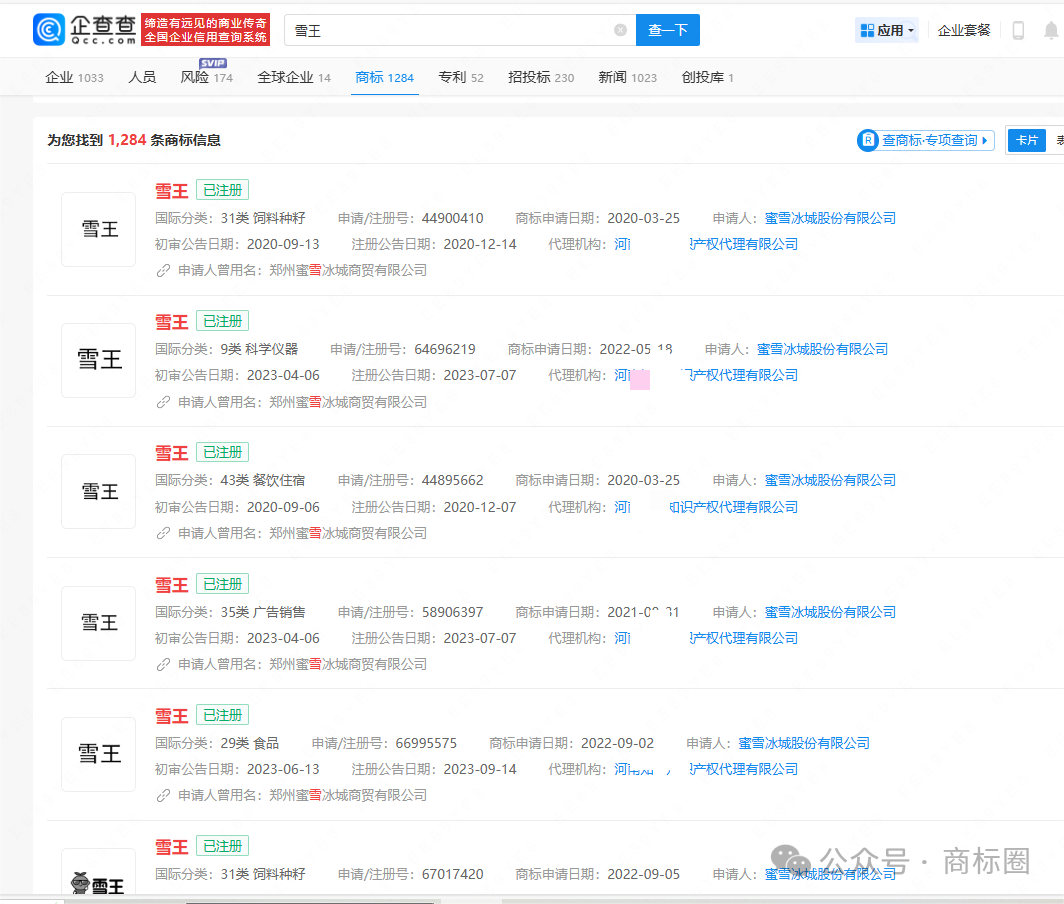Switch to the 新闻 tab
Screen dimensions: 1064x904
click(627, 77)
